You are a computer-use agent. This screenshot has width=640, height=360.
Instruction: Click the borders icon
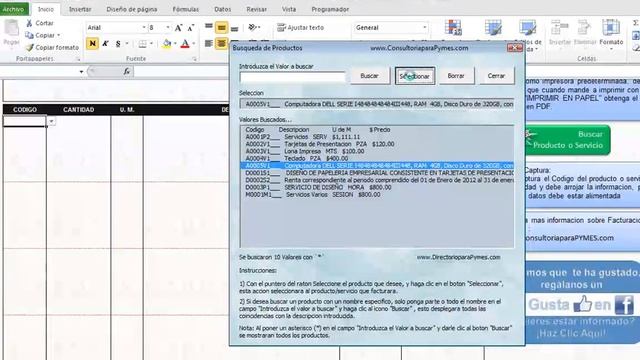coord(142,44)
